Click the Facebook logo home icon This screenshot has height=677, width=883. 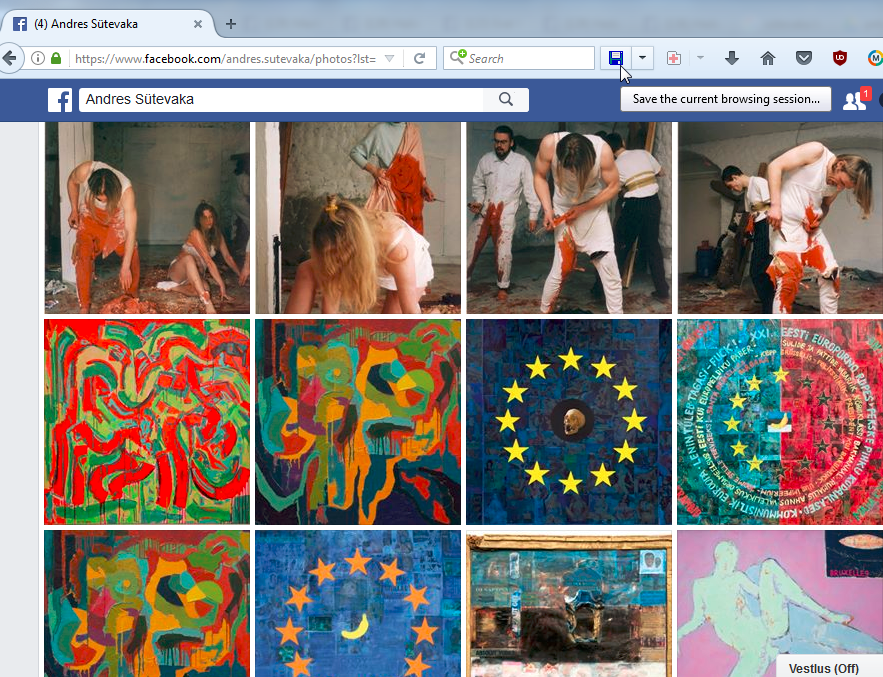(60, 100)
